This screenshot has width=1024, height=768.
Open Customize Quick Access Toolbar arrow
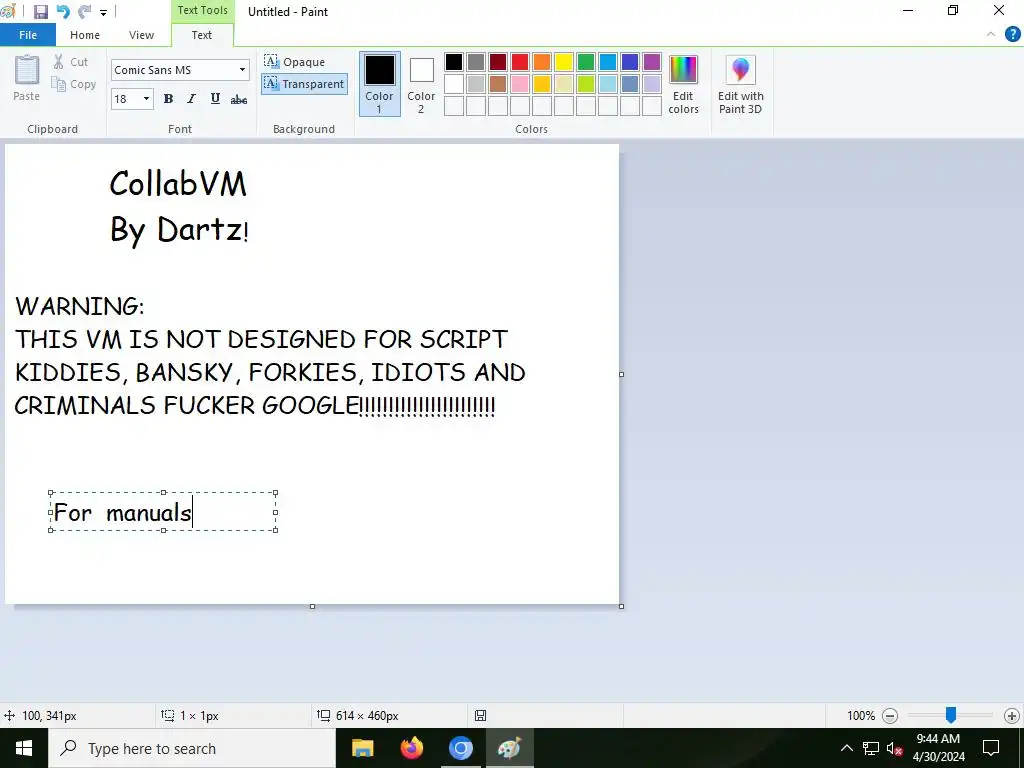(x=103, y=12)
